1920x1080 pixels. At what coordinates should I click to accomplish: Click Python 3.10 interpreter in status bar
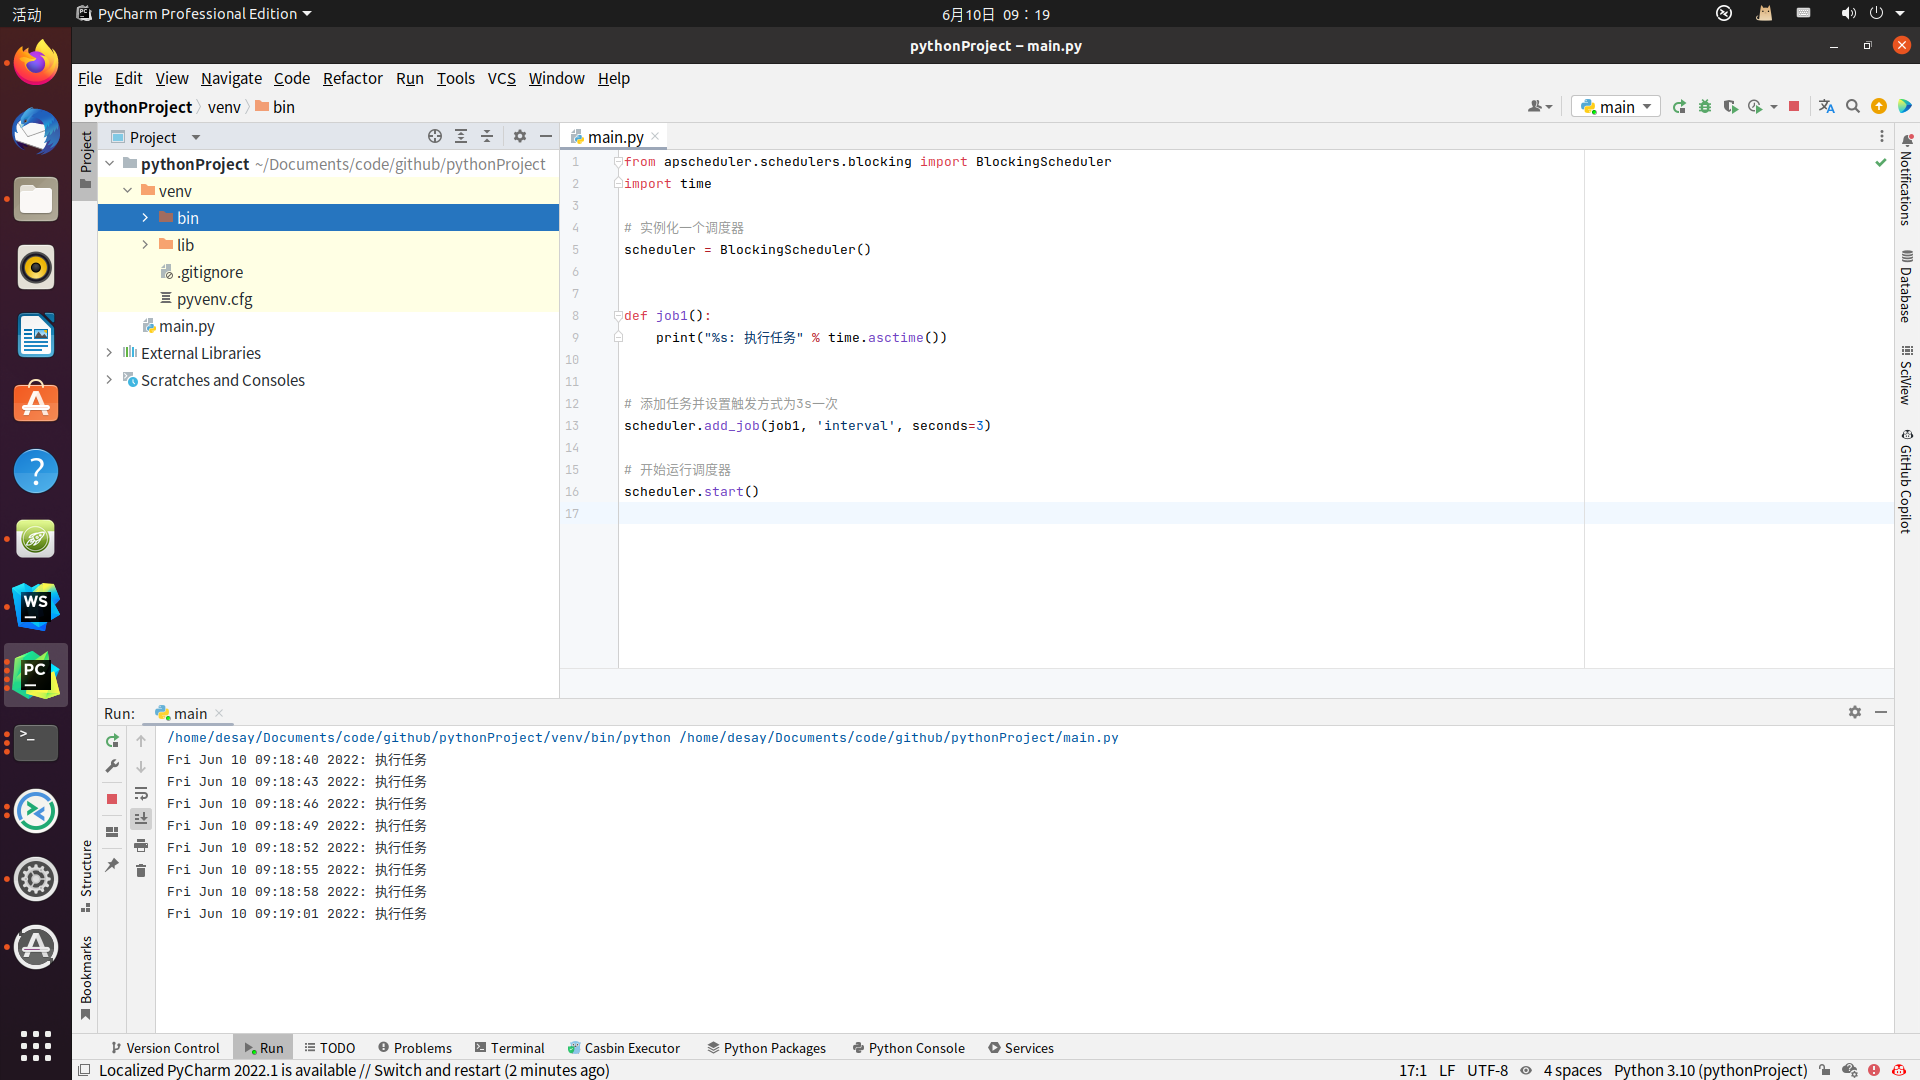point(1710,1070)
